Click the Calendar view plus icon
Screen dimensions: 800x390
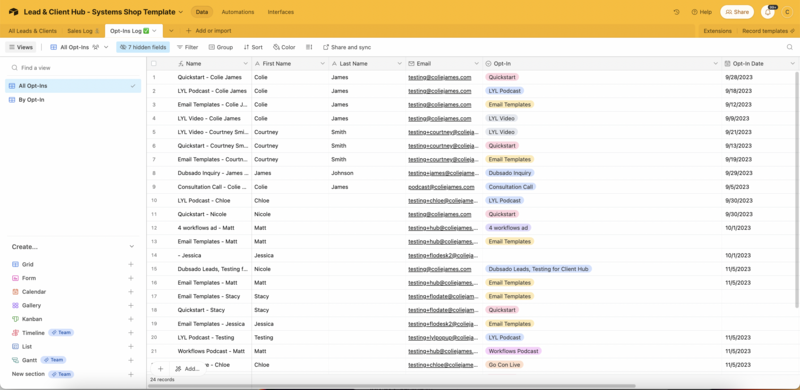pyautogui.click(x=131, y=291)
